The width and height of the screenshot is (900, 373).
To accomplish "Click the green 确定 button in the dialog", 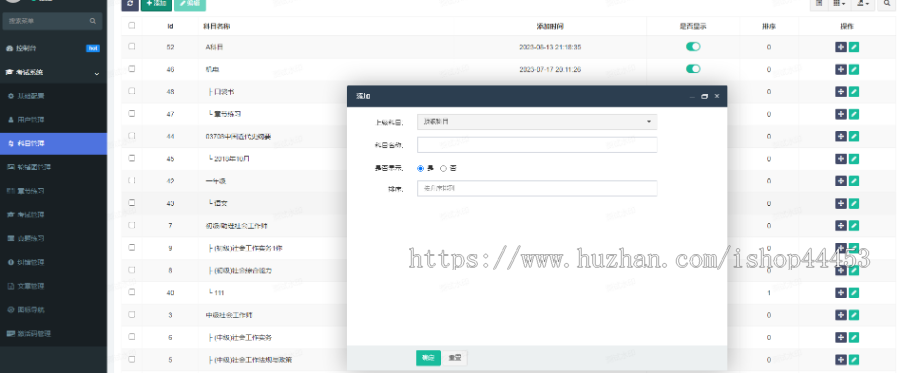I will click(428, 358).
